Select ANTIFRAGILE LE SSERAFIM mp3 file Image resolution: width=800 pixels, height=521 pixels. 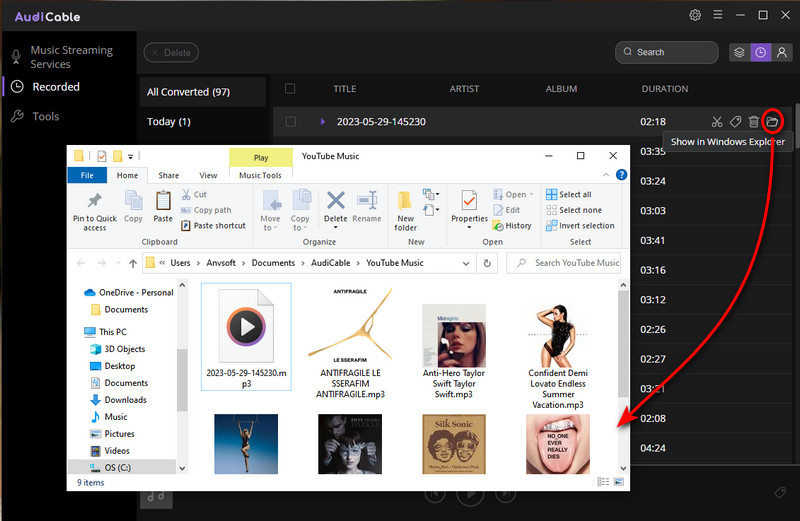(351, 342)
